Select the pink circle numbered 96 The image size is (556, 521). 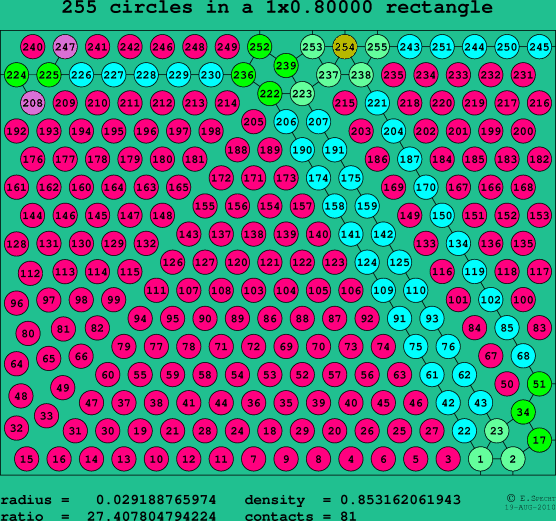[16, 303]
